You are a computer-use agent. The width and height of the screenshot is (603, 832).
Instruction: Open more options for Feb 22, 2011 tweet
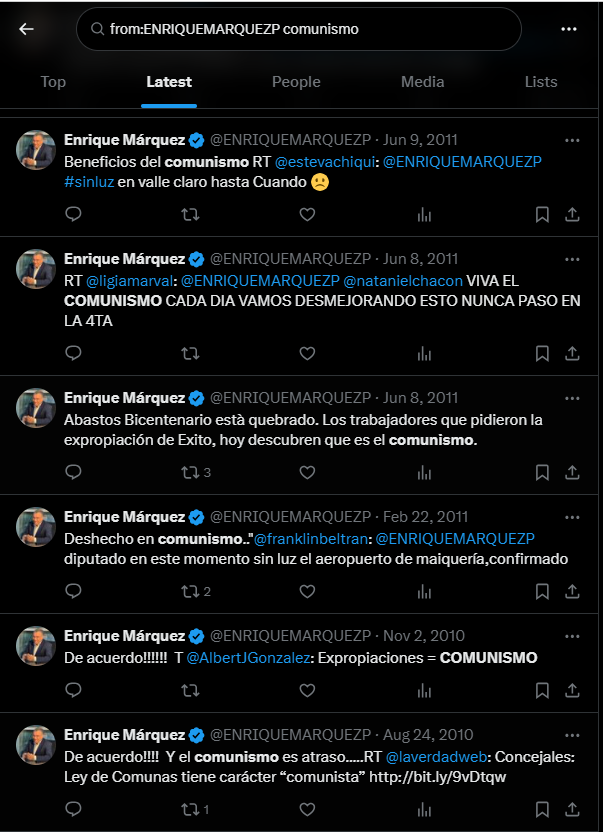click(572, 517)
